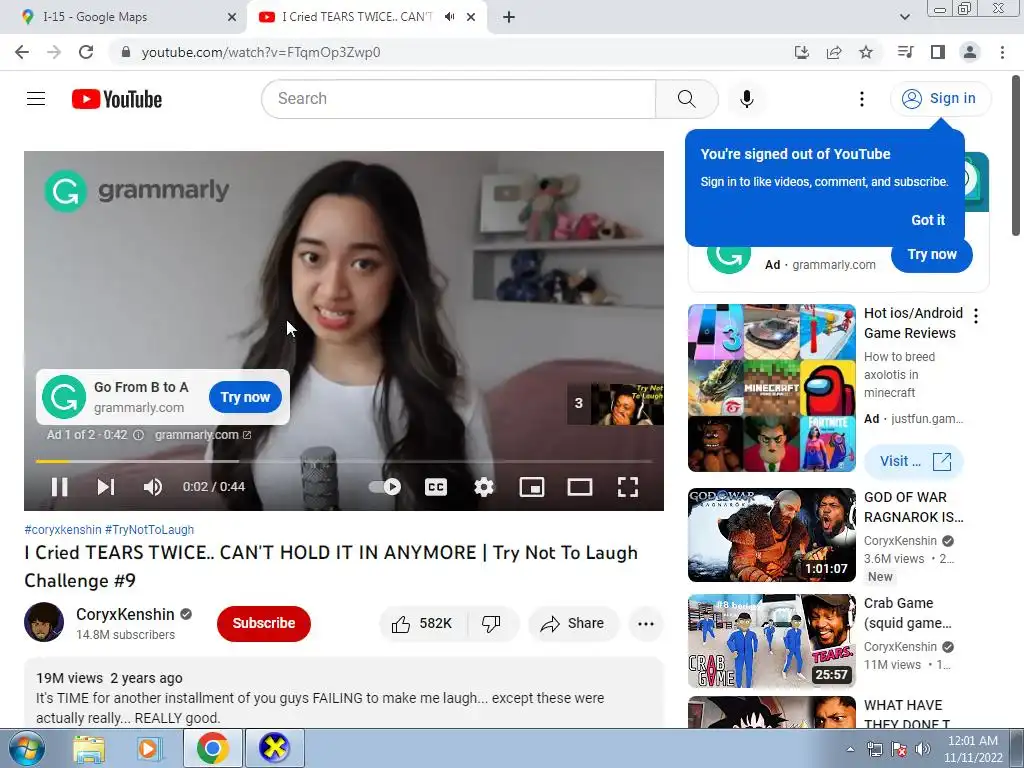The image size is (1024, 768).
Task: Dismiss the signed-out popup with Got it
Action: click(928, 220)
